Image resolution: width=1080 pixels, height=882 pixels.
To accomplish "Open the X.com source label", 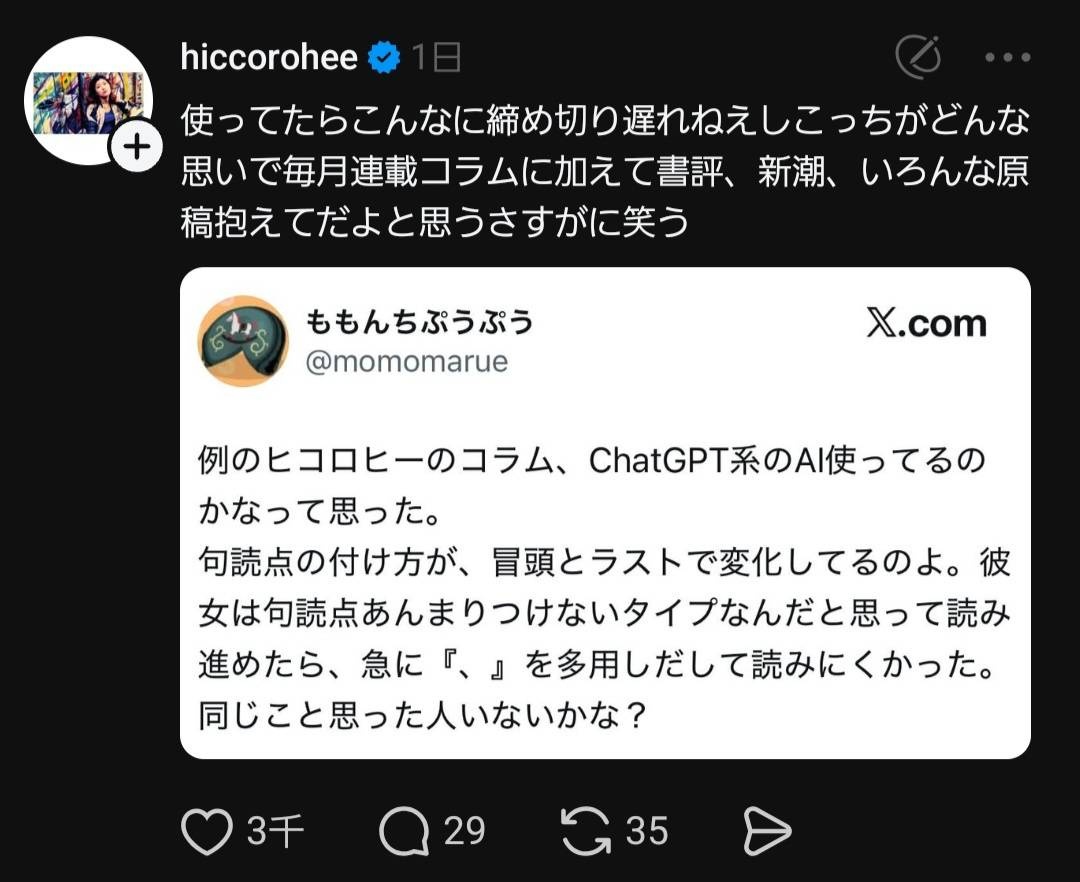I will [x=926, y=323].
